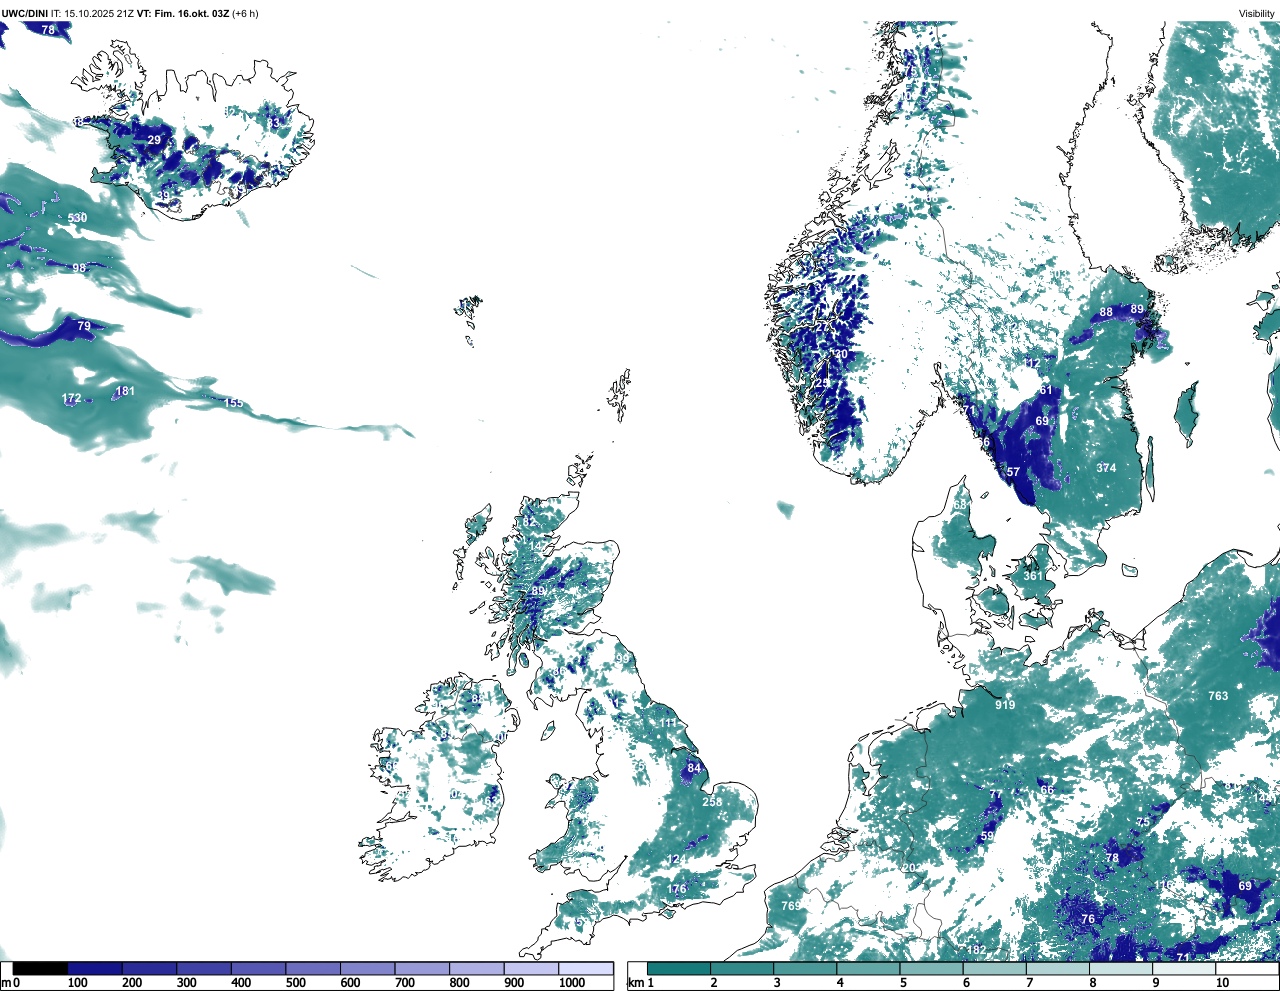Click the pale lavender 900–1000 m legend swatch
The width and height of the screenshot is (1280, 991).
point(531,968)
